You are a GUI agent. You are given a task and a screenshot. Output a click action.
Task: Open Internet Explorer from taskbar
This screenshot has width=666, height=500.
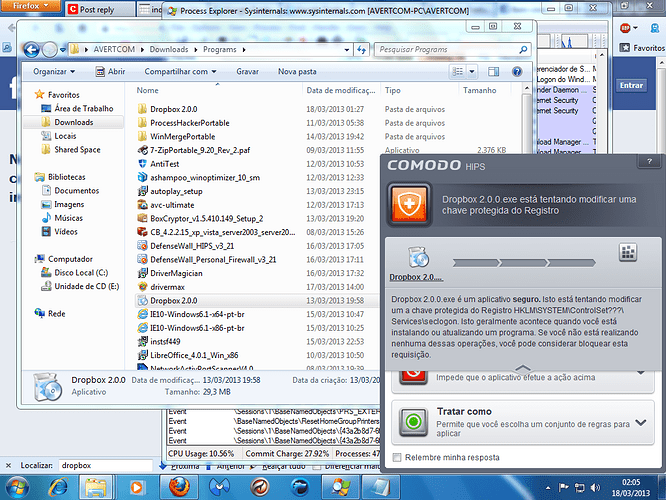click(x=58, y=487)
